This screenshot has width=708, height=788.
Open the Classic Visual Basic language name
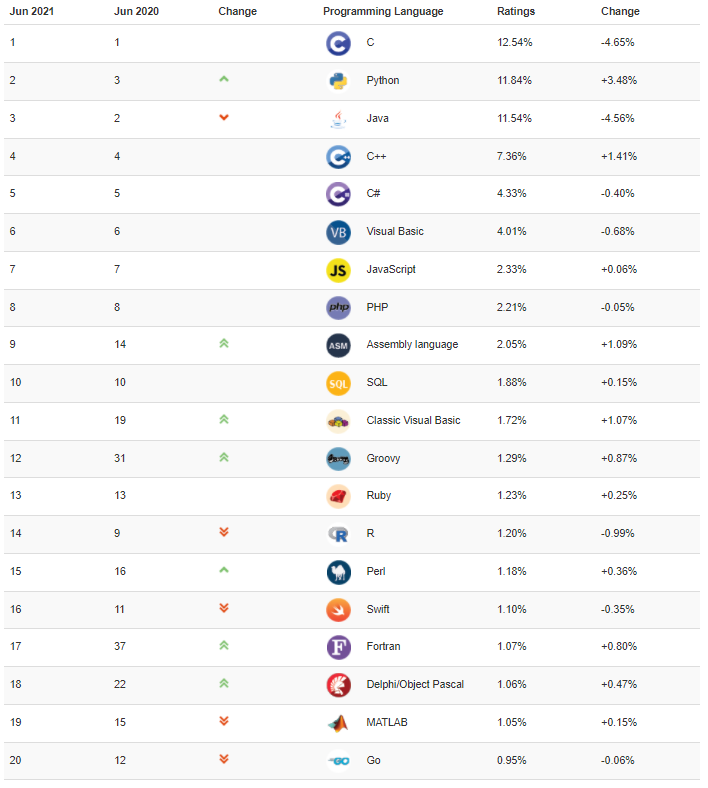(x=413, y=421)
